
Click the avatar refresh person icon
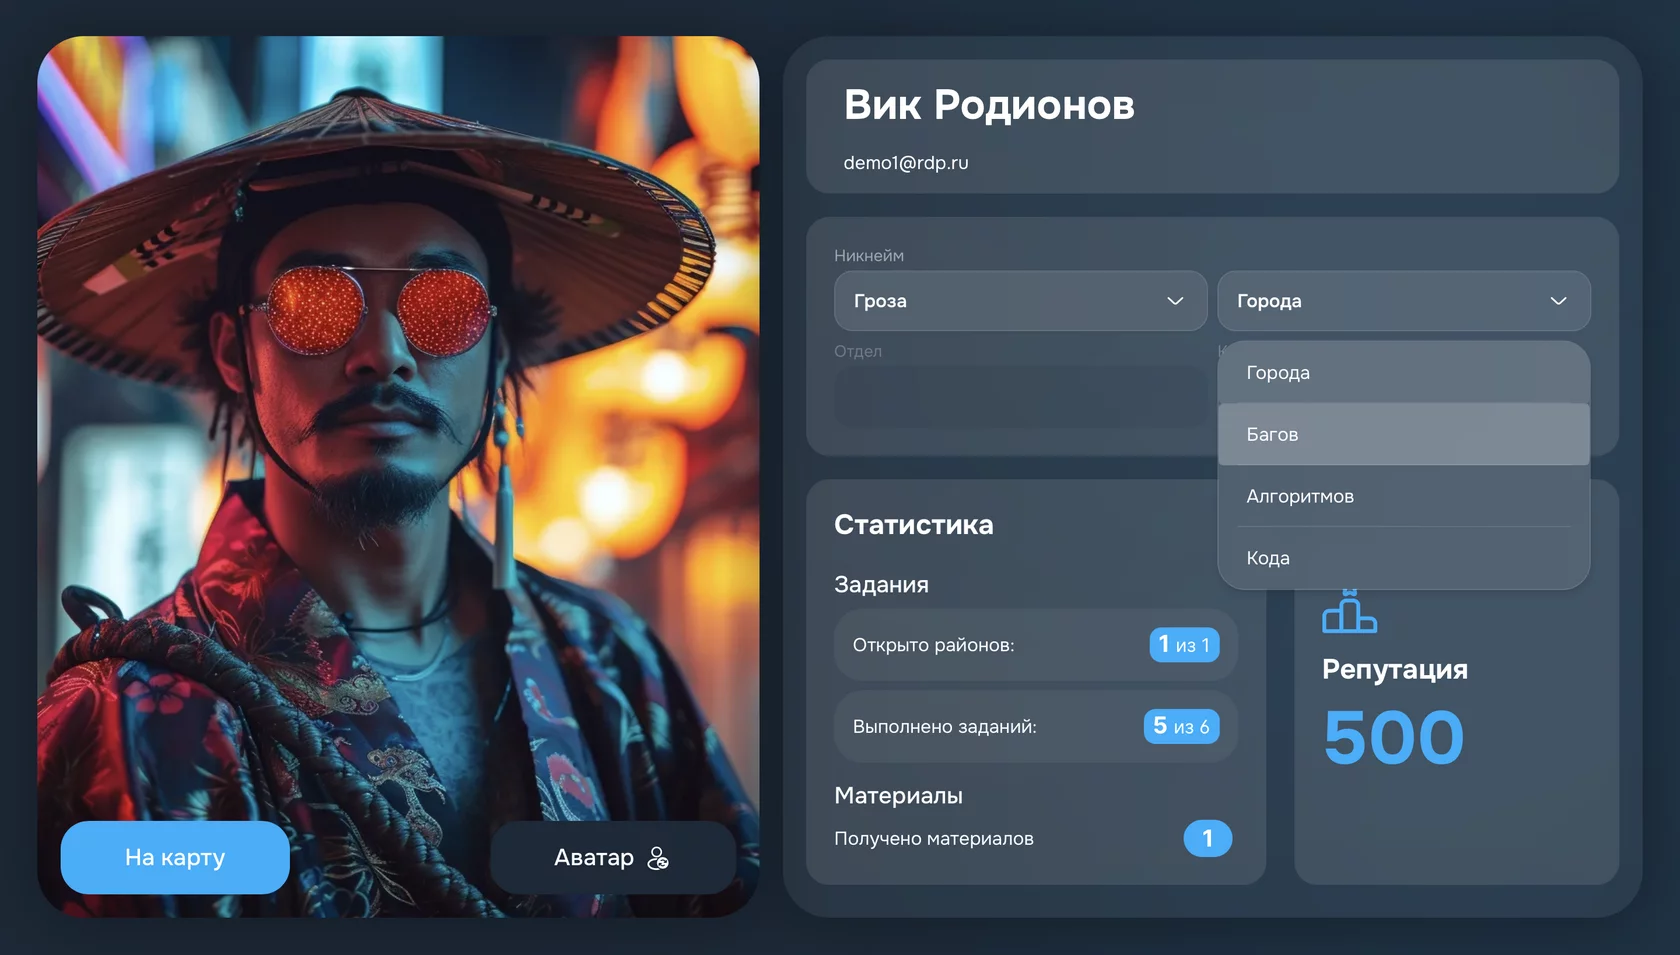click(660, 857)
